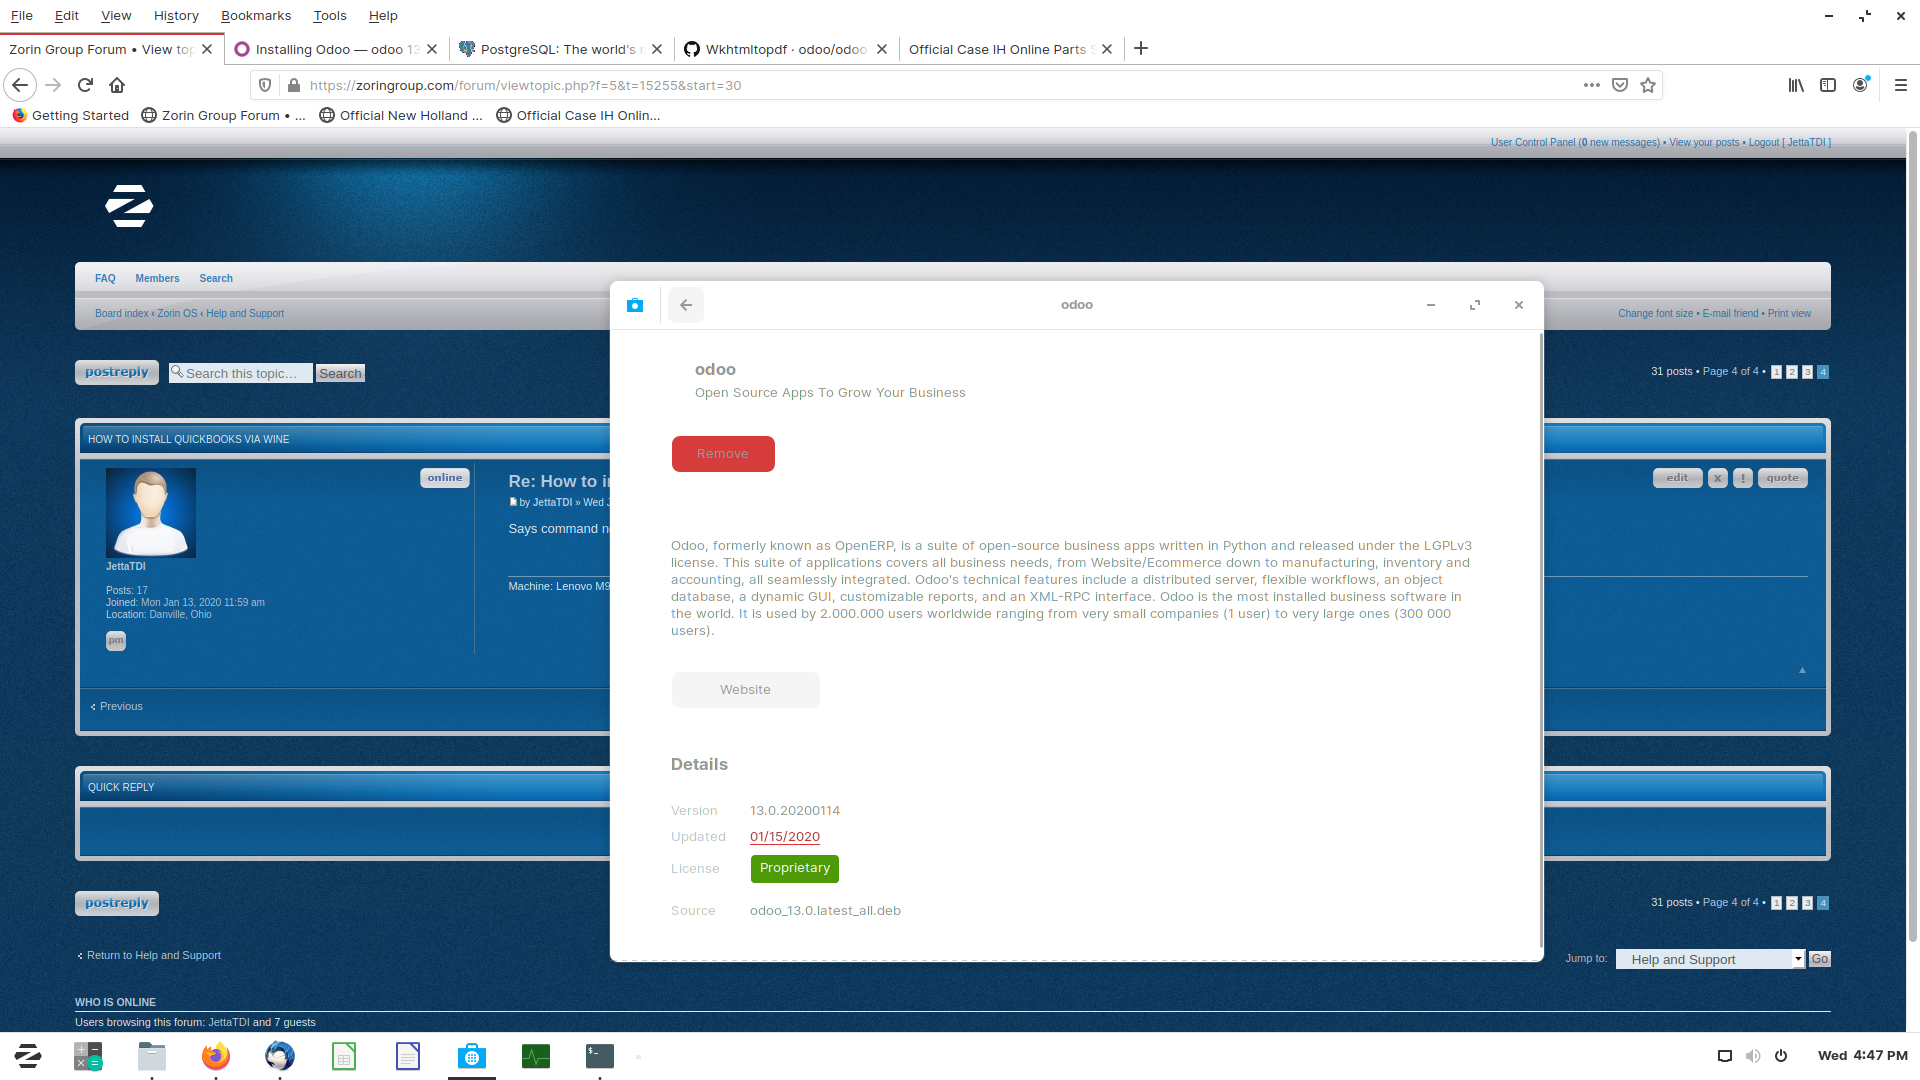Open the system power menu

[1781, 1056]
